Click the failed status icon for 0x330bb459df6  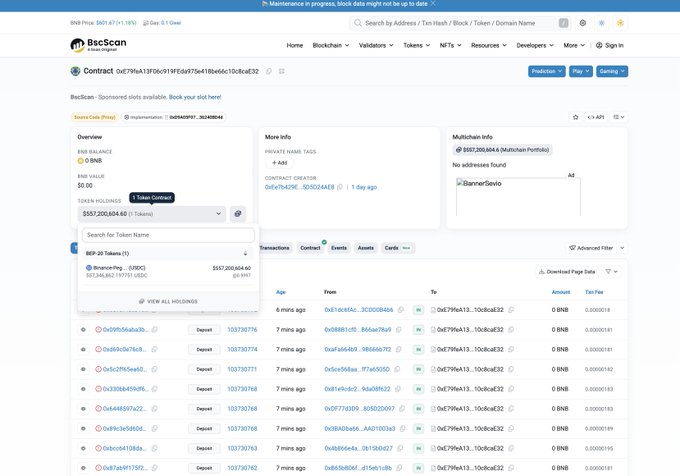(98, 389)
